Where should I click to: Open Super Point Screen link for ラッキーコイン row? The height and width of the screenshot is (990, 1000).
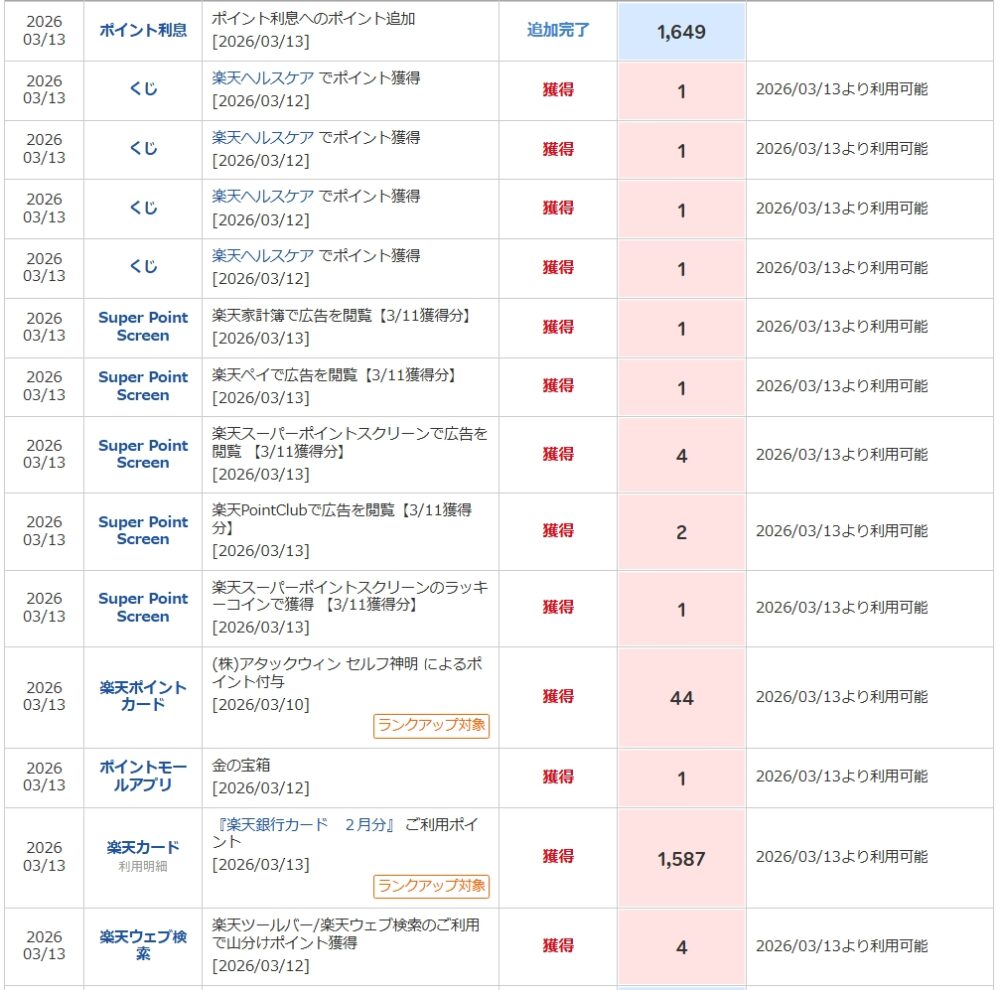coord(143,607)
